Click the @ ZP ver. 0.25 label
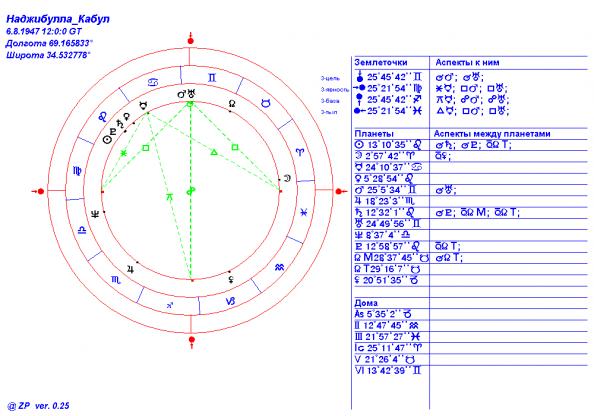This screenshot has height=416, width=594. coord(38,406)
